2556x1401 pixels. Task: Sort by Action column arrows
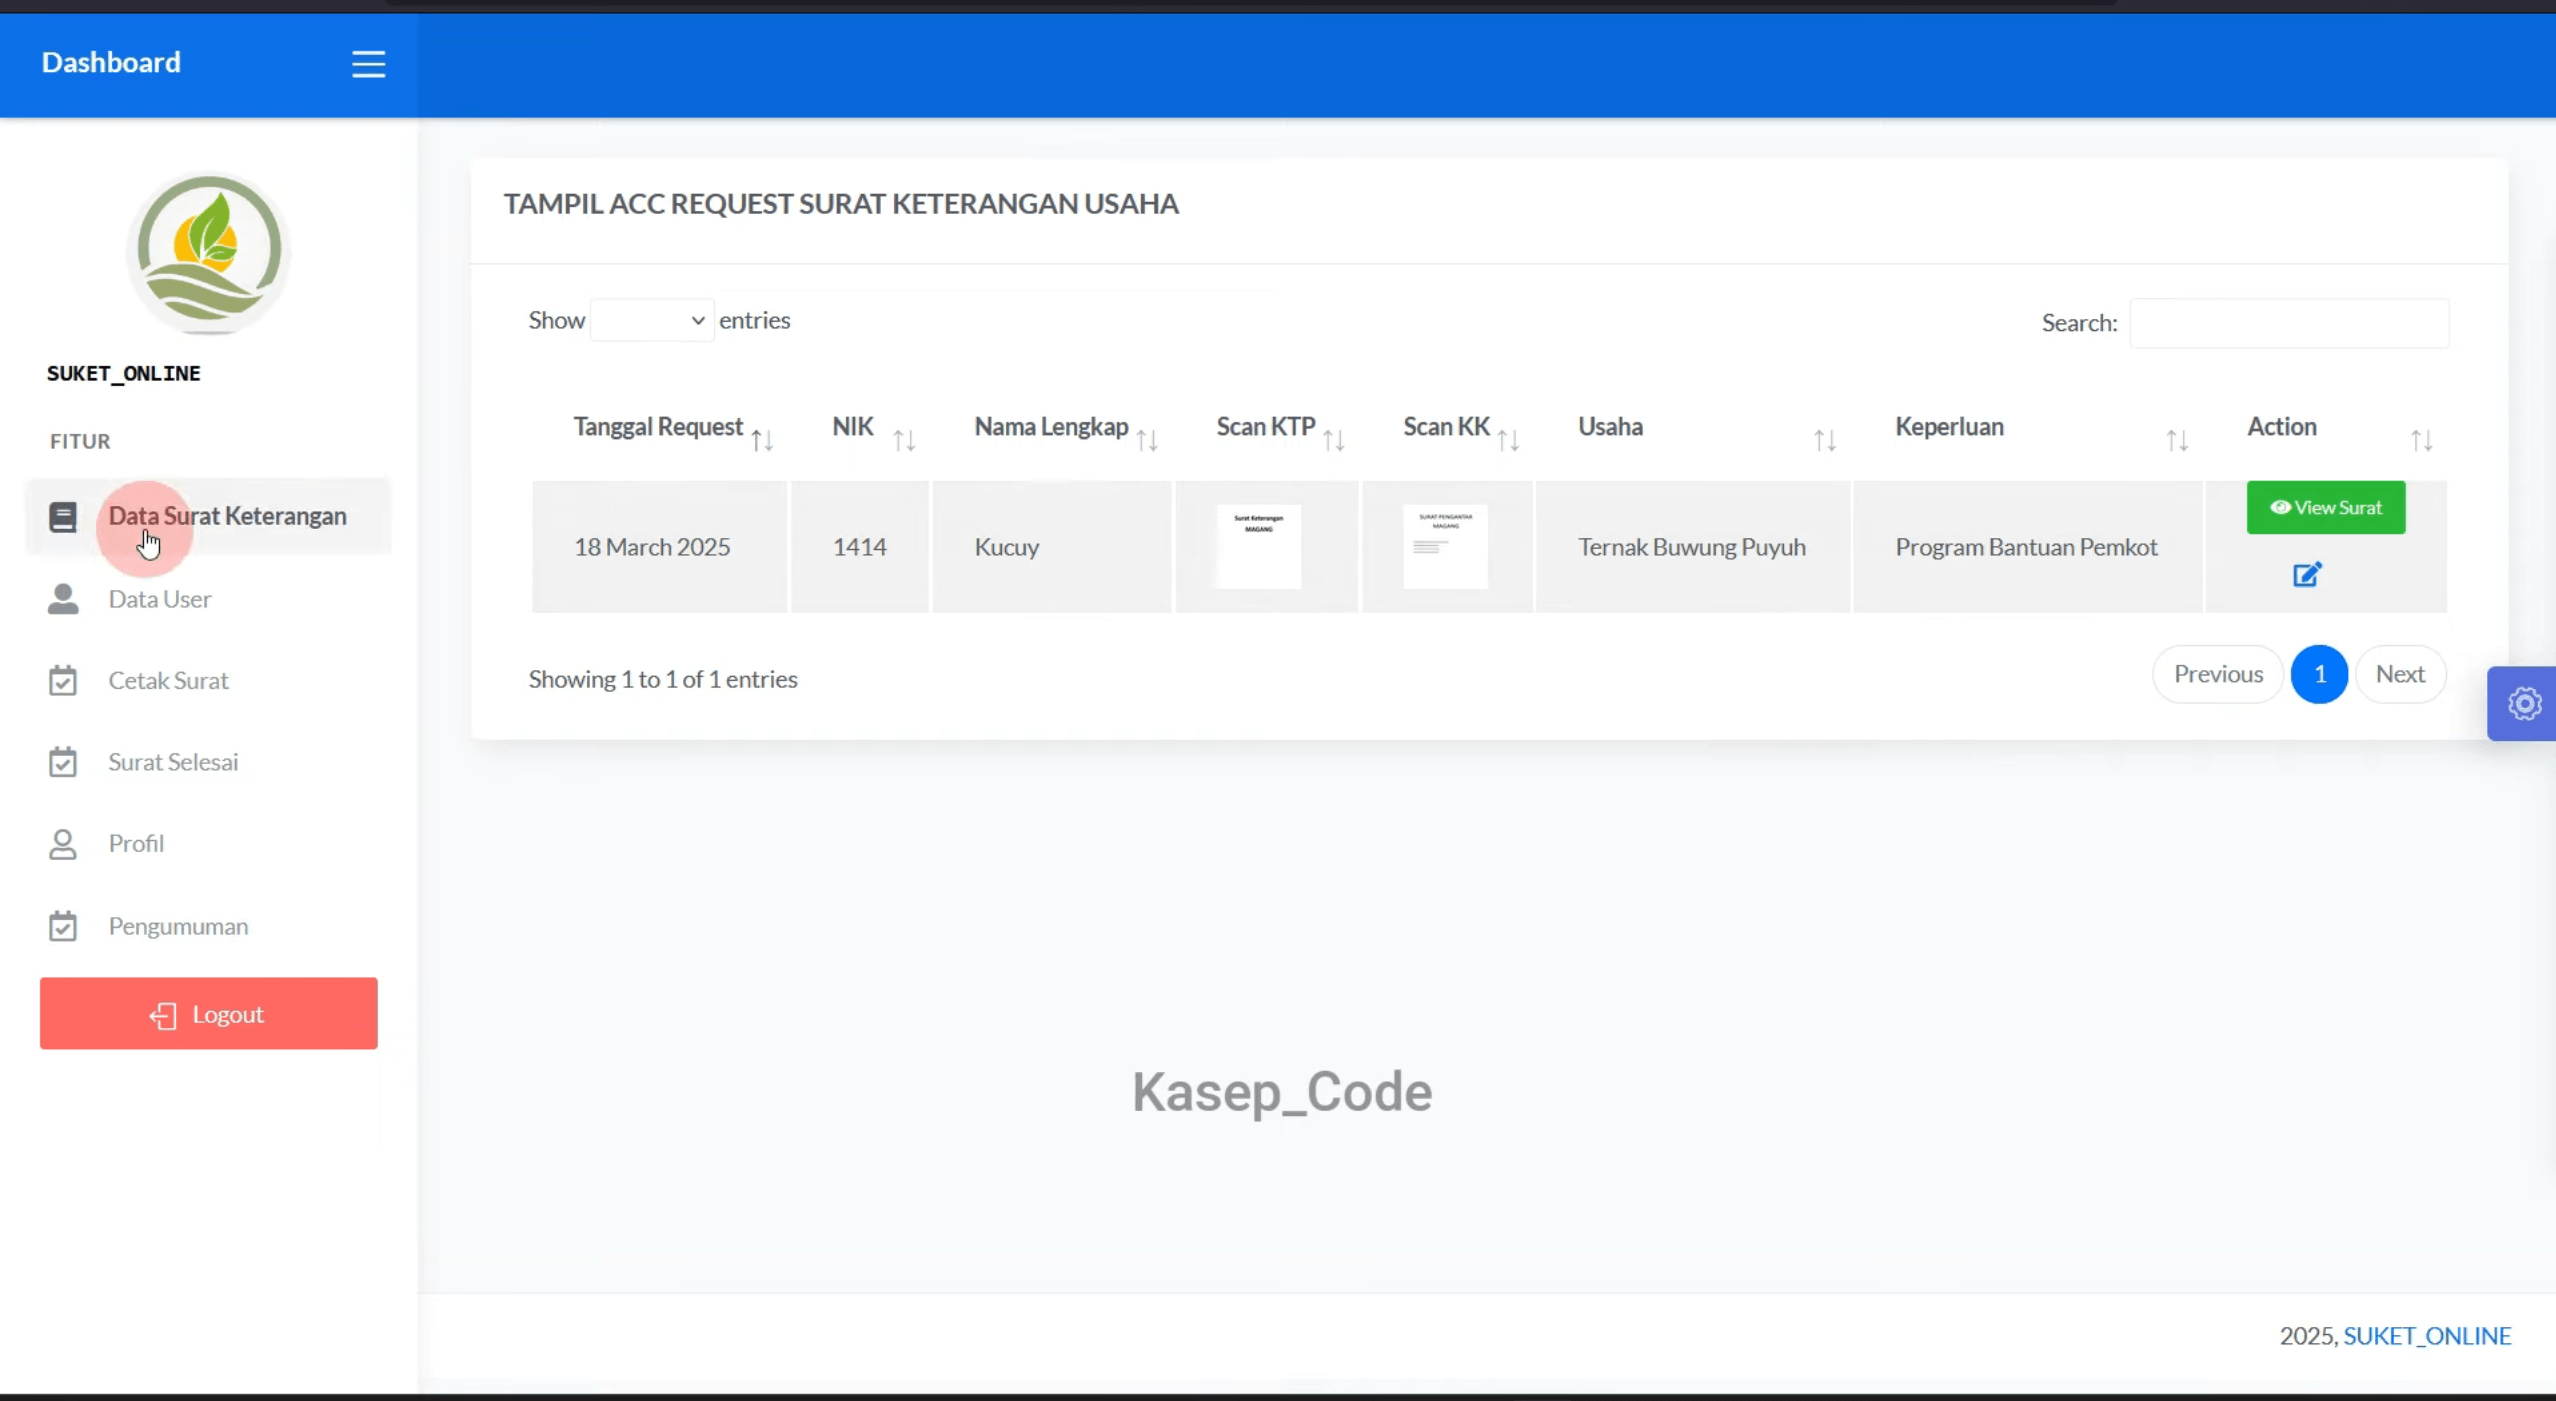click(x=2421, y=440)
